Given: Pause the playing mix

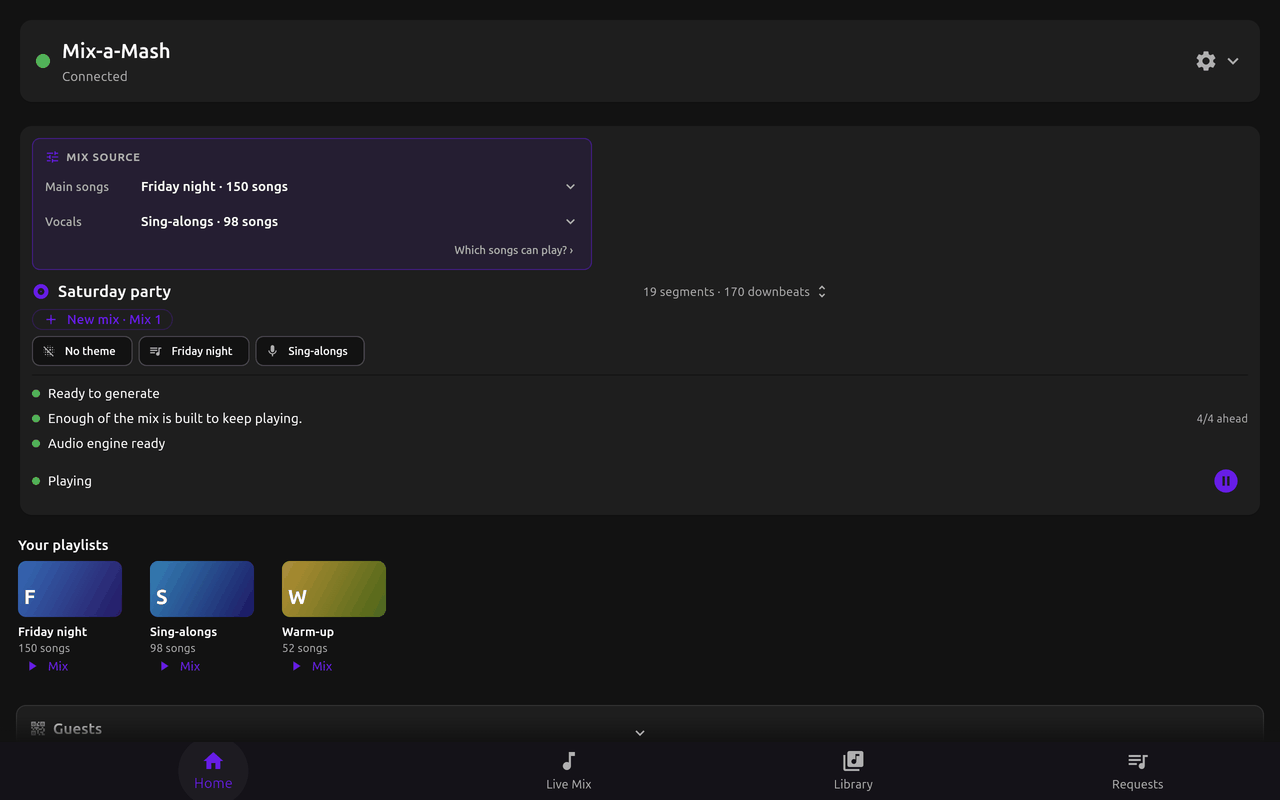Looking at the screenshot, I should coord(1226,481).
